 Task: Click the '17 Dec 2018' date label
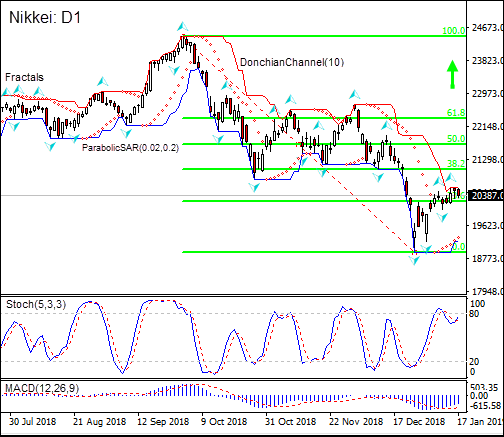tap(419, 421)
